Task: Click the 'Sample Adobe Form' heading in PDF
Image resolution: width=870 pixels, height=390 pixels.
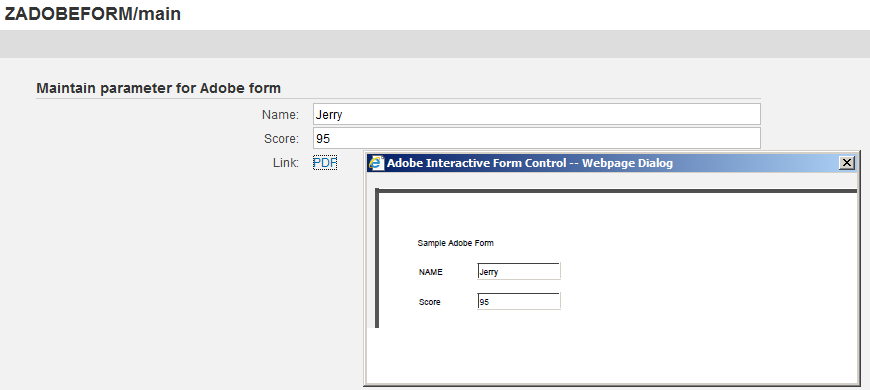Action: point(456,243)
